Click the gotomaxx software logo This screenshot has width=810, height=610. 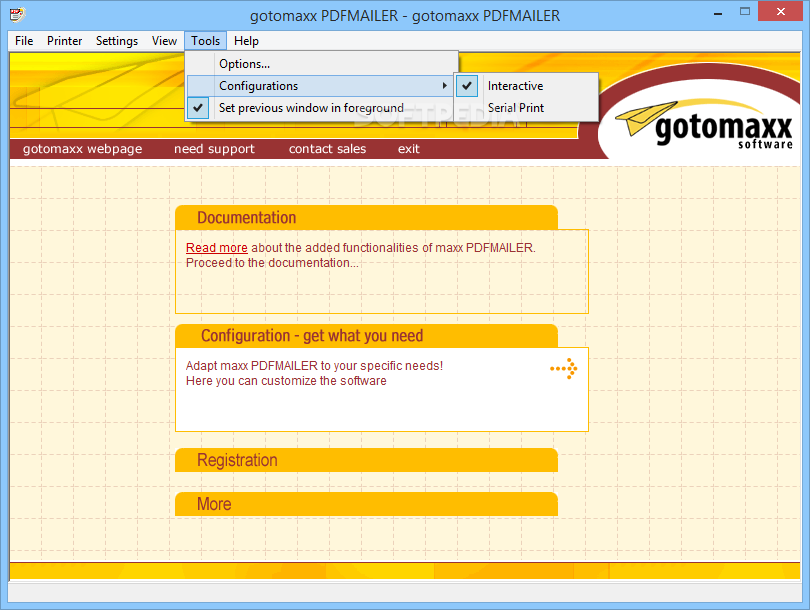pyautogui.click(x=704, y=124)
